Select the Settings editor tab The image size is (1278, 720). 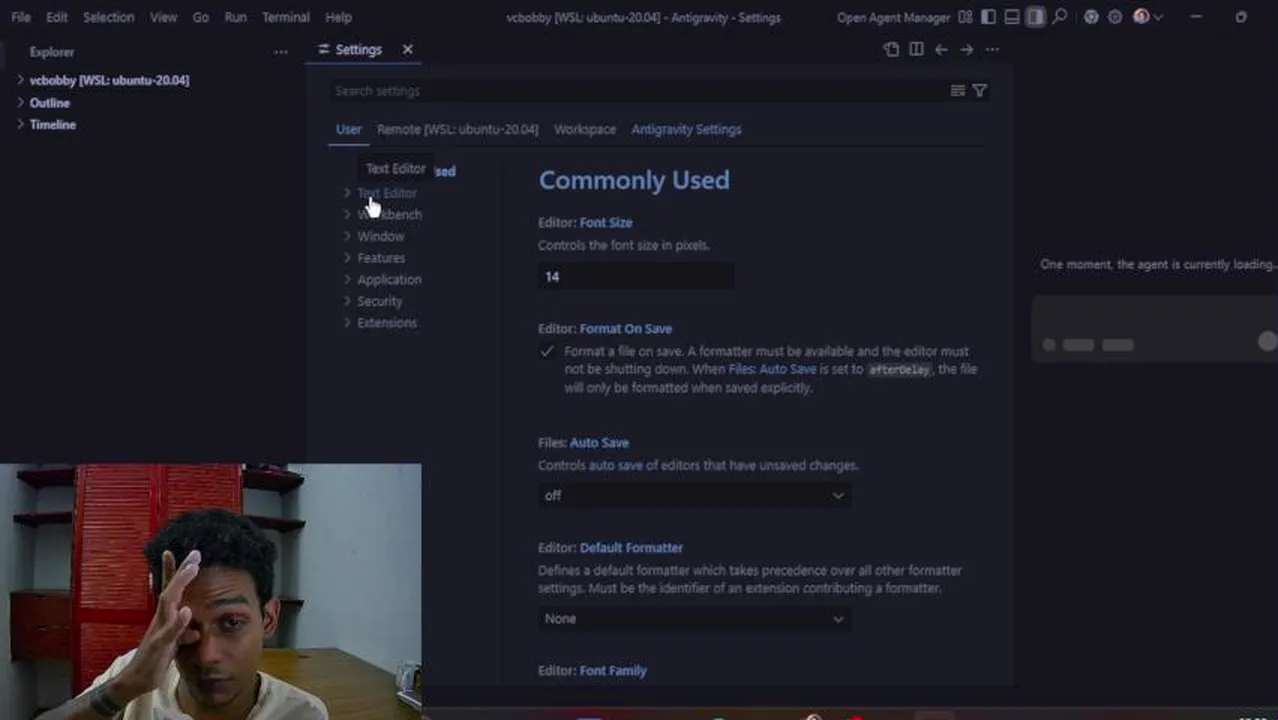pos(357,49)
